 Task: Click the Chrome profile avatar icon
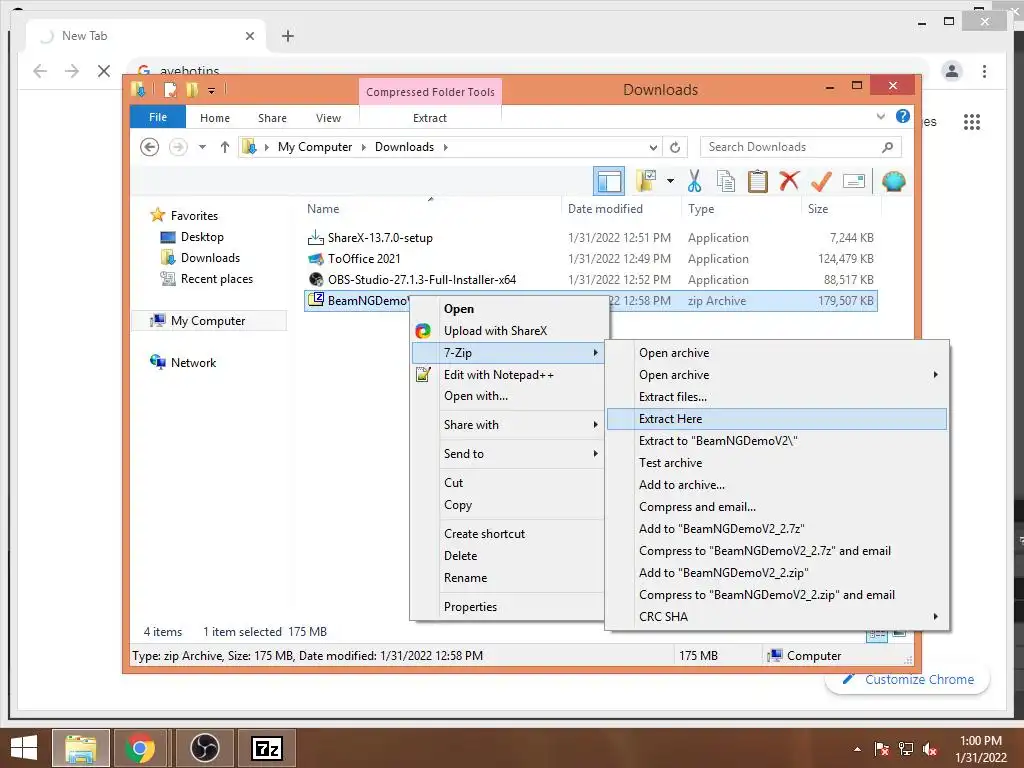point(952,71)
